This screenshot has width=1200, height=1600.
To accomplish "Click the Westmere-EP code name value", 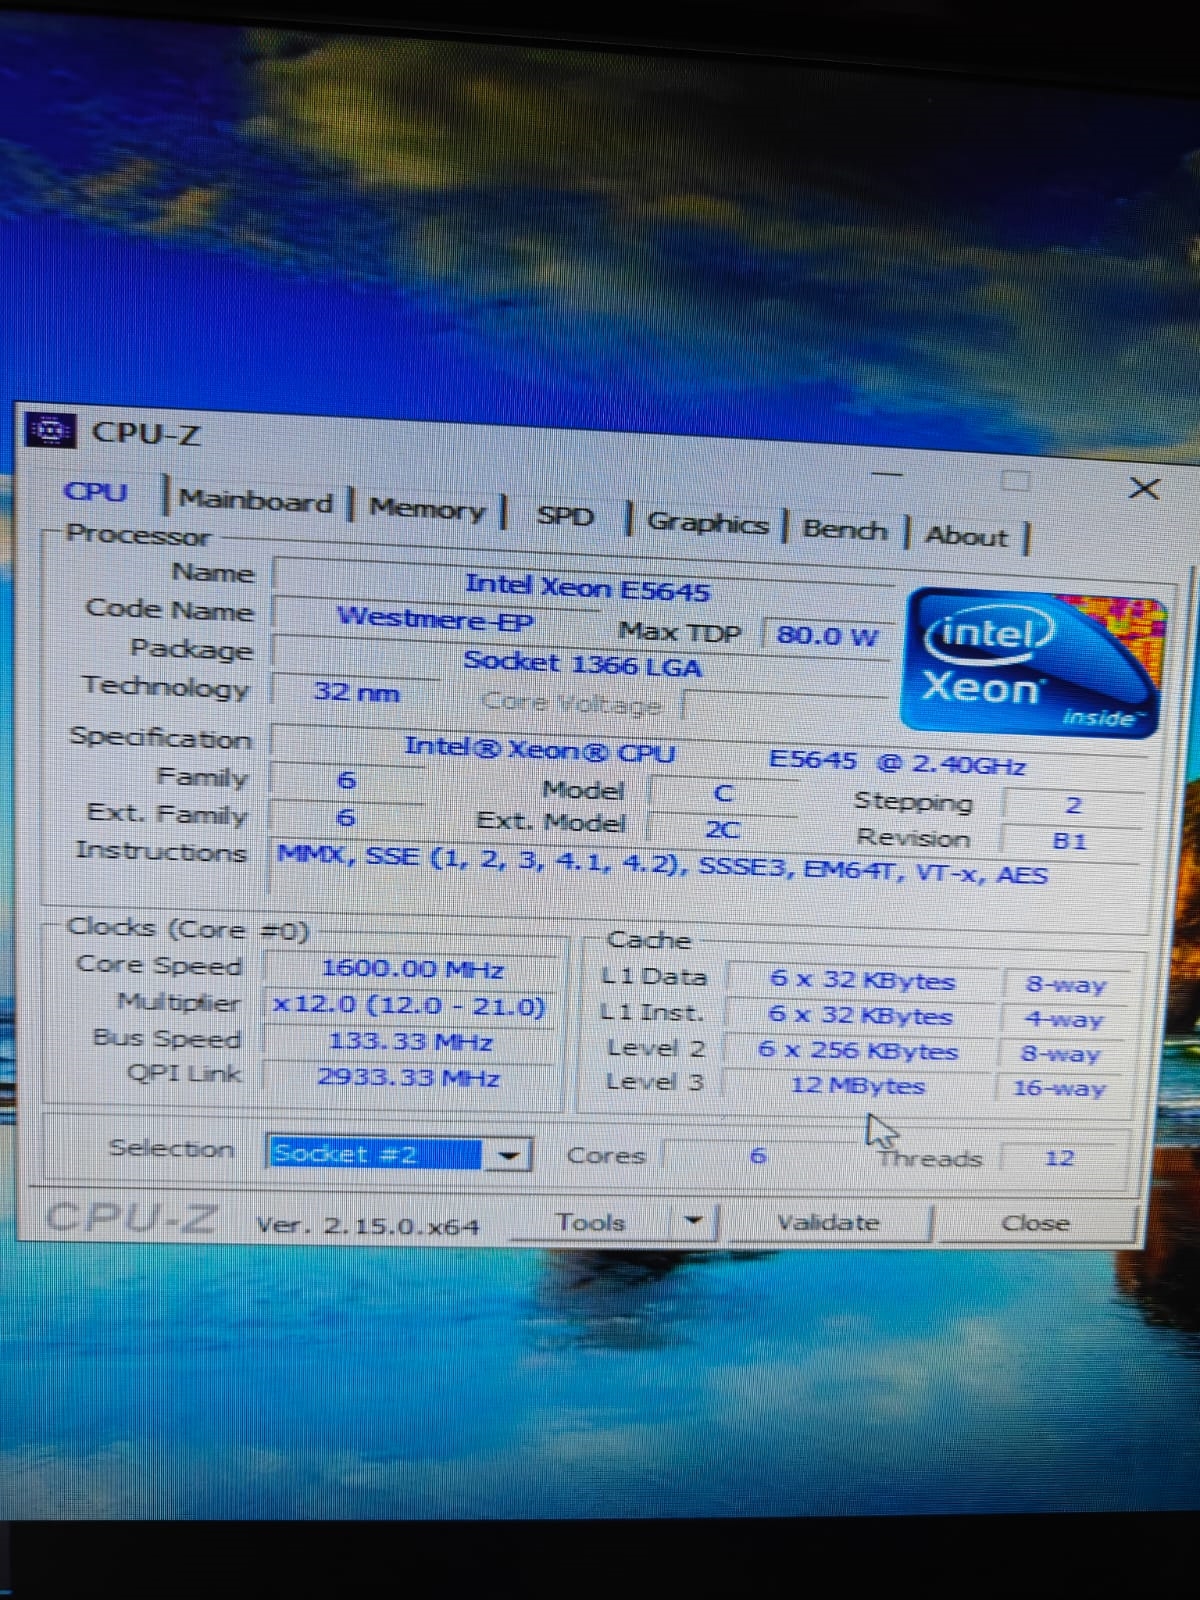I will click(x=435, y=618).
